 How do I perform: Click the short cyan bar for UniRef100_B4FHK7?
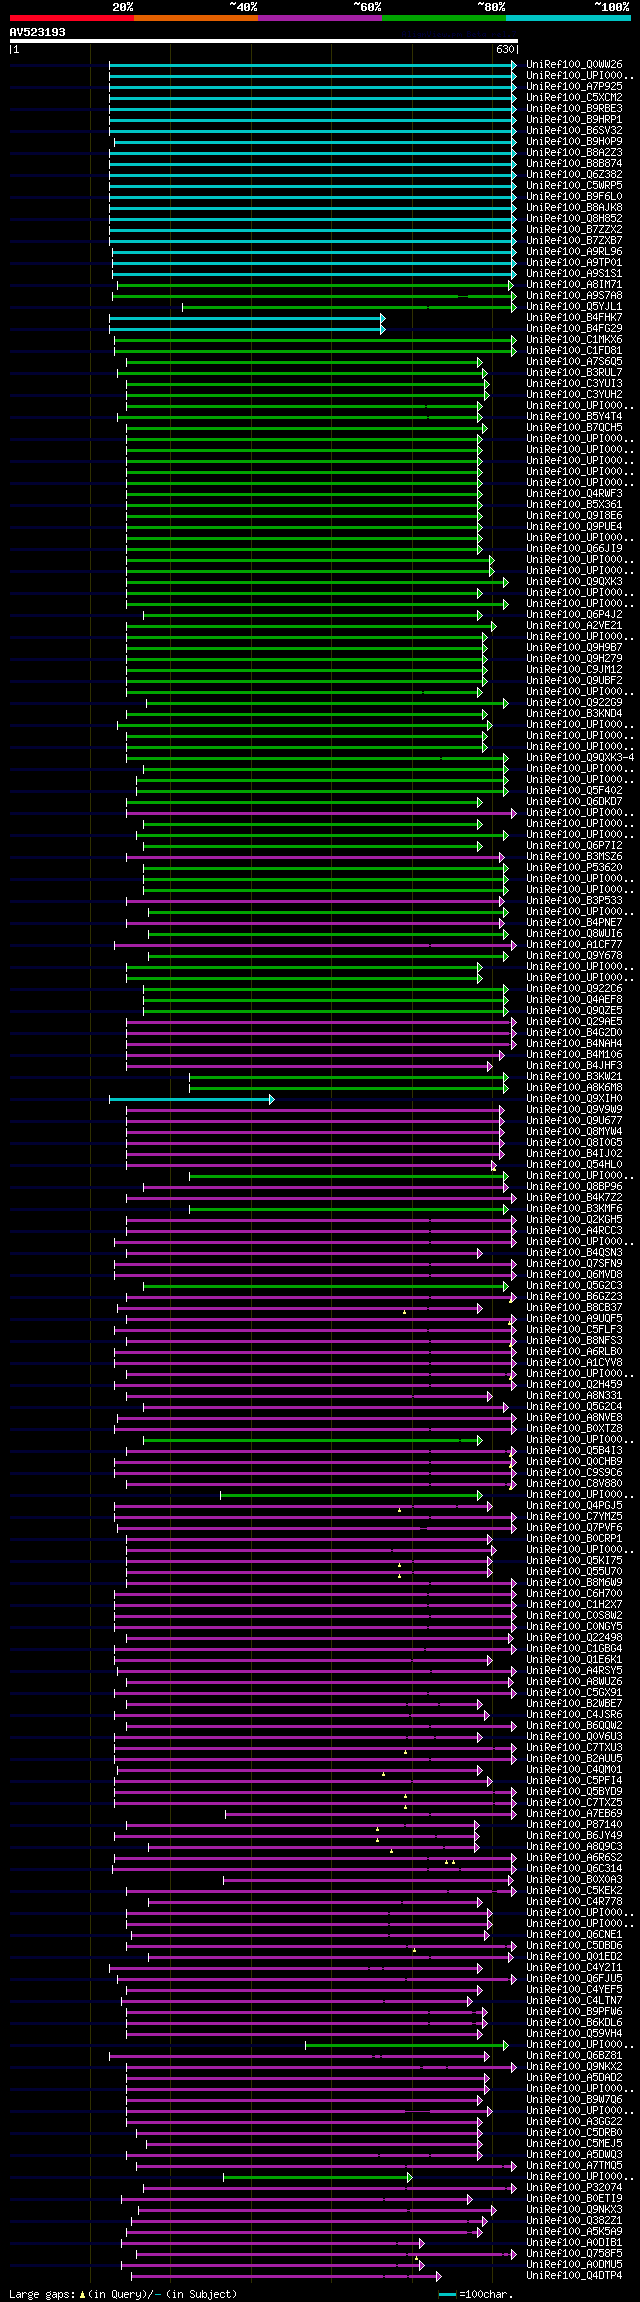(x=247, y=318)
